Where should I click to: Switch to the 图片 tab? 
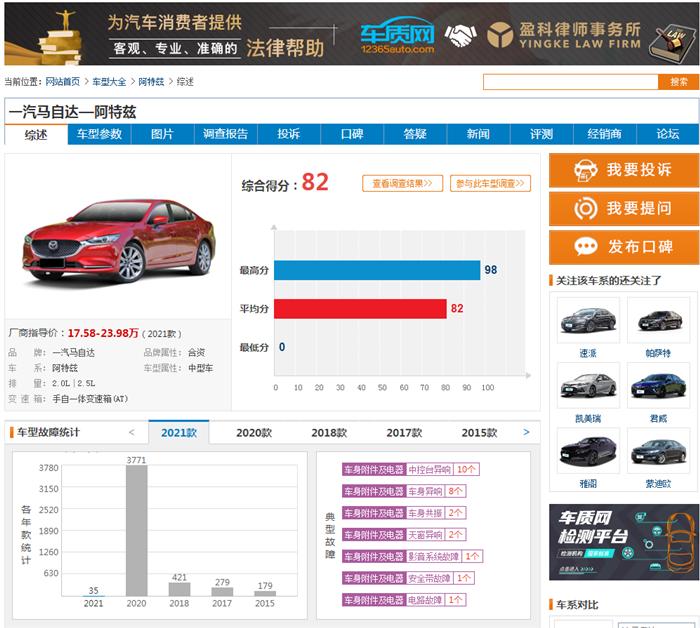point(162,134)
